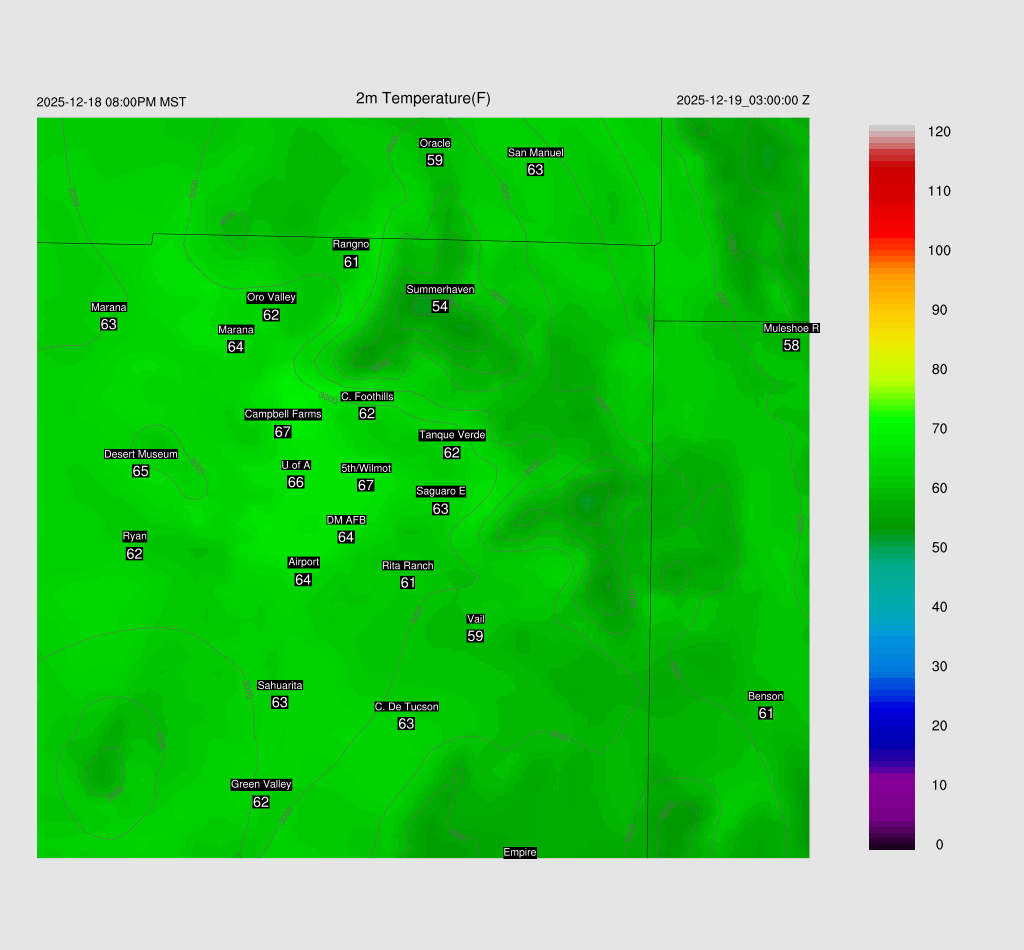
Task: Select the Green Valley station label
Action: point(261,784)
